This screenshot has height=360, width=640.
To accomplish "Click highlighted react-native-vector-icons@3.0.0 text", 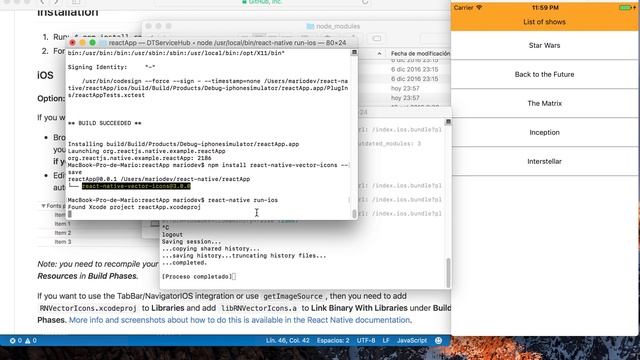I will pyautogui.click(x=136, y=186).
